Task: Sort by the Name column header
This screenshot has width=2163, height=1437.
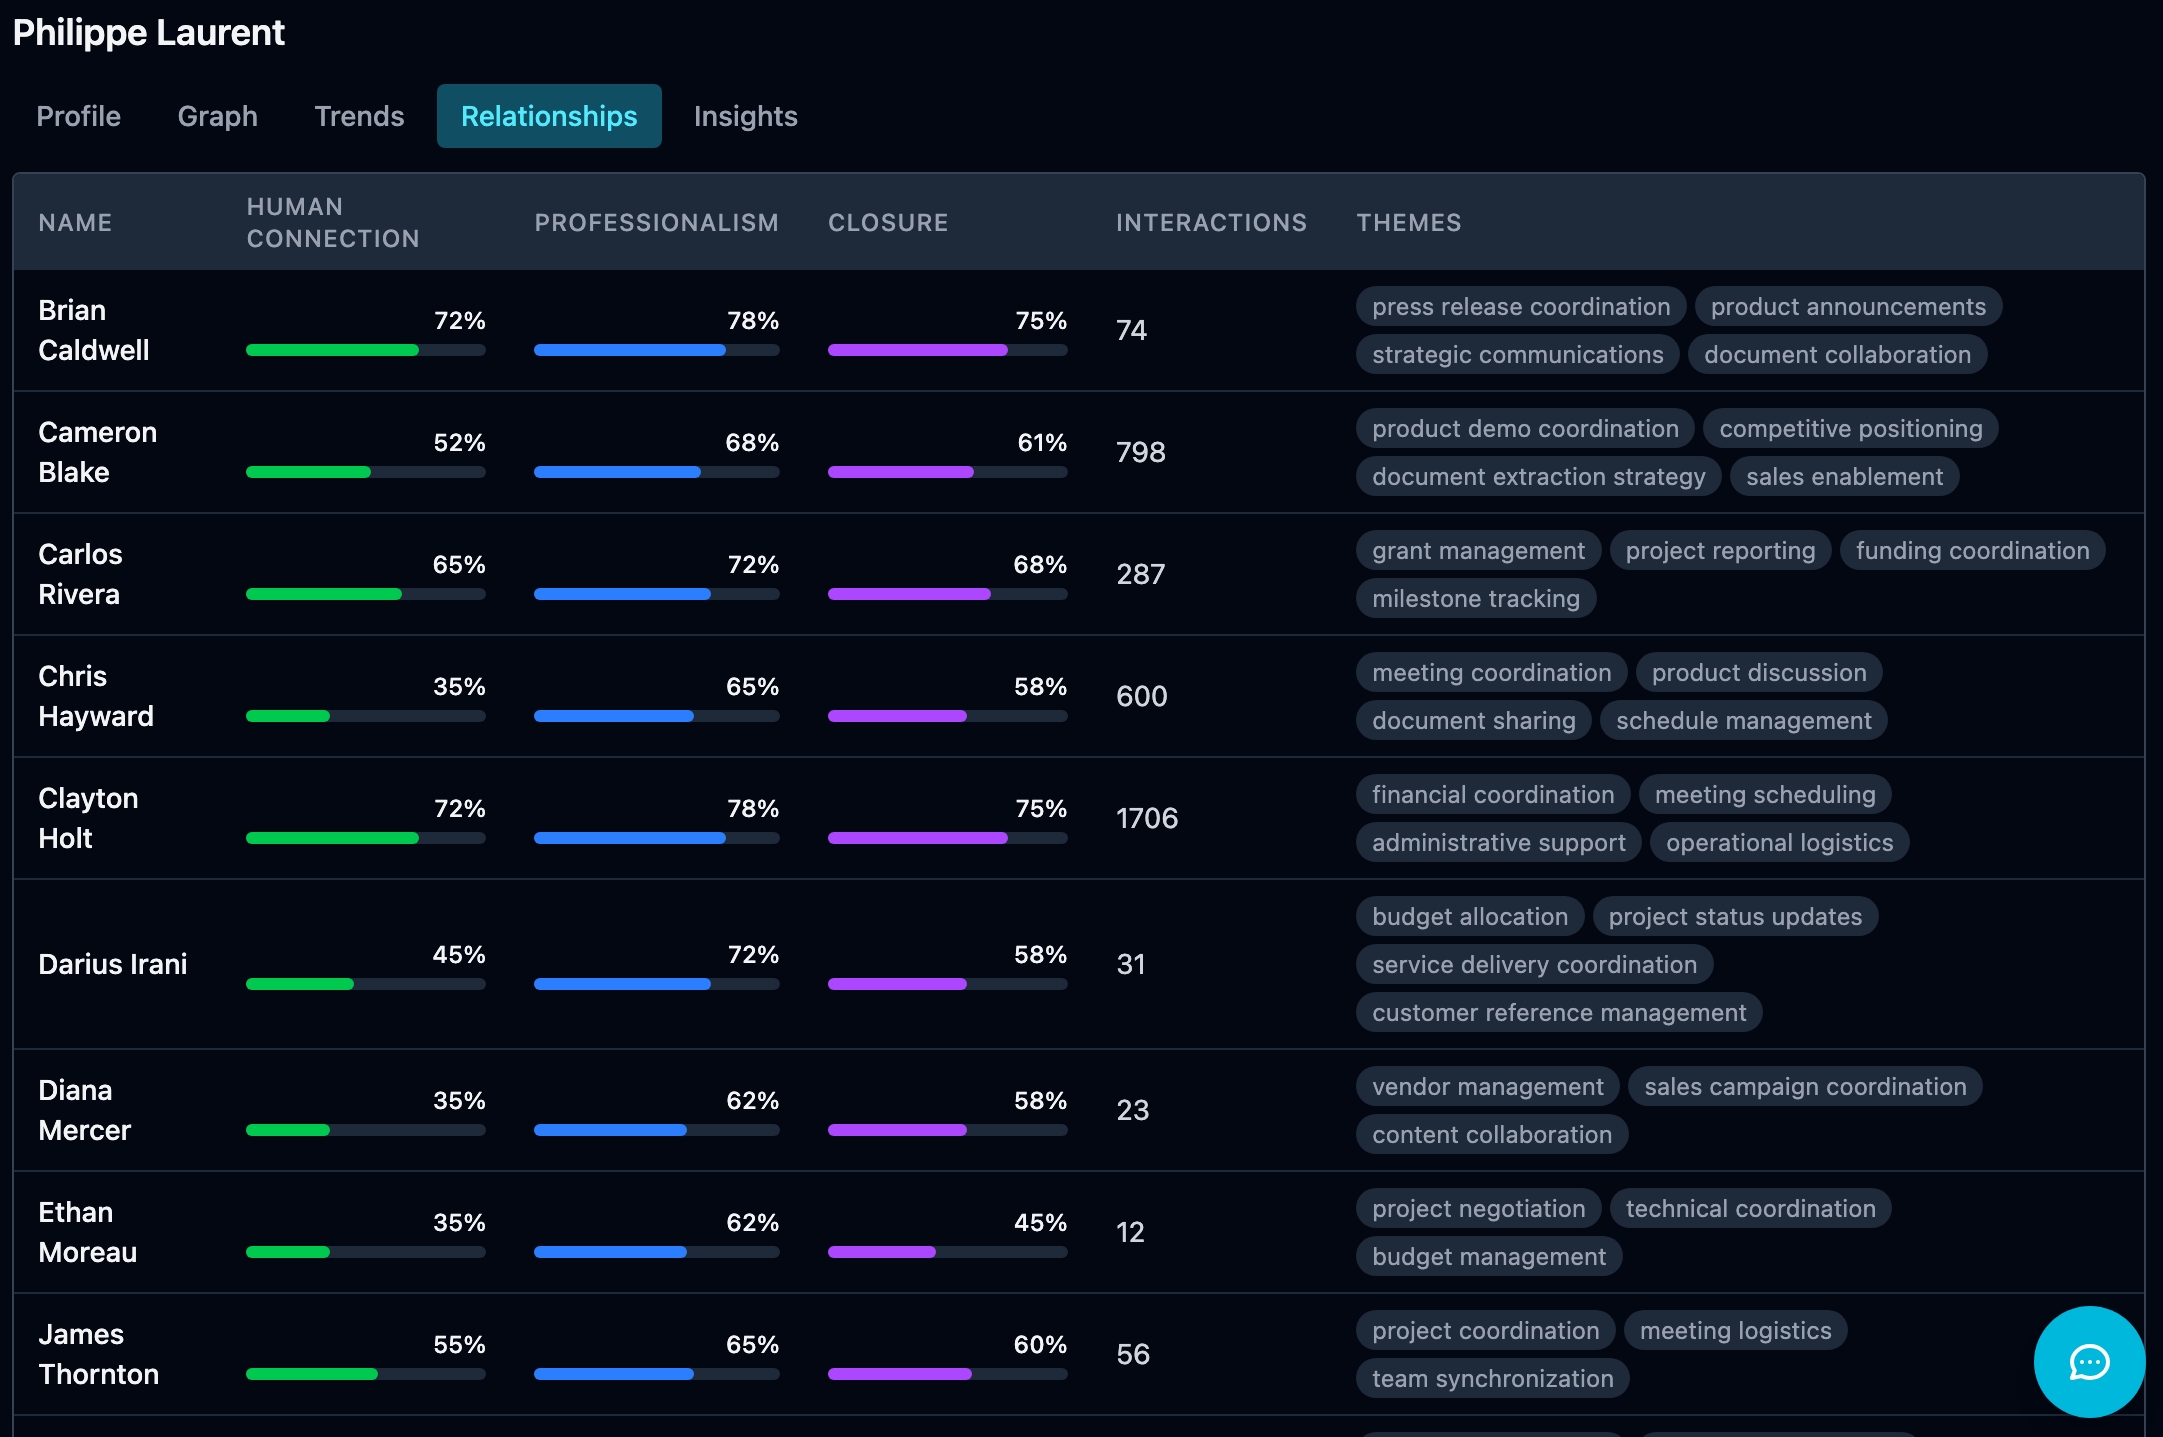Action: pos(75,222)
